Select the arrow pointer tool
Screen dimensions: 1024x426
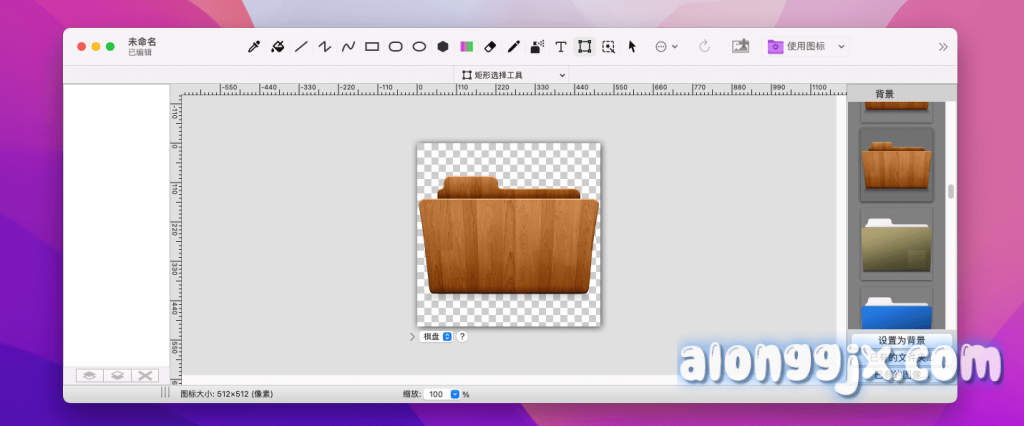[632, 46]
